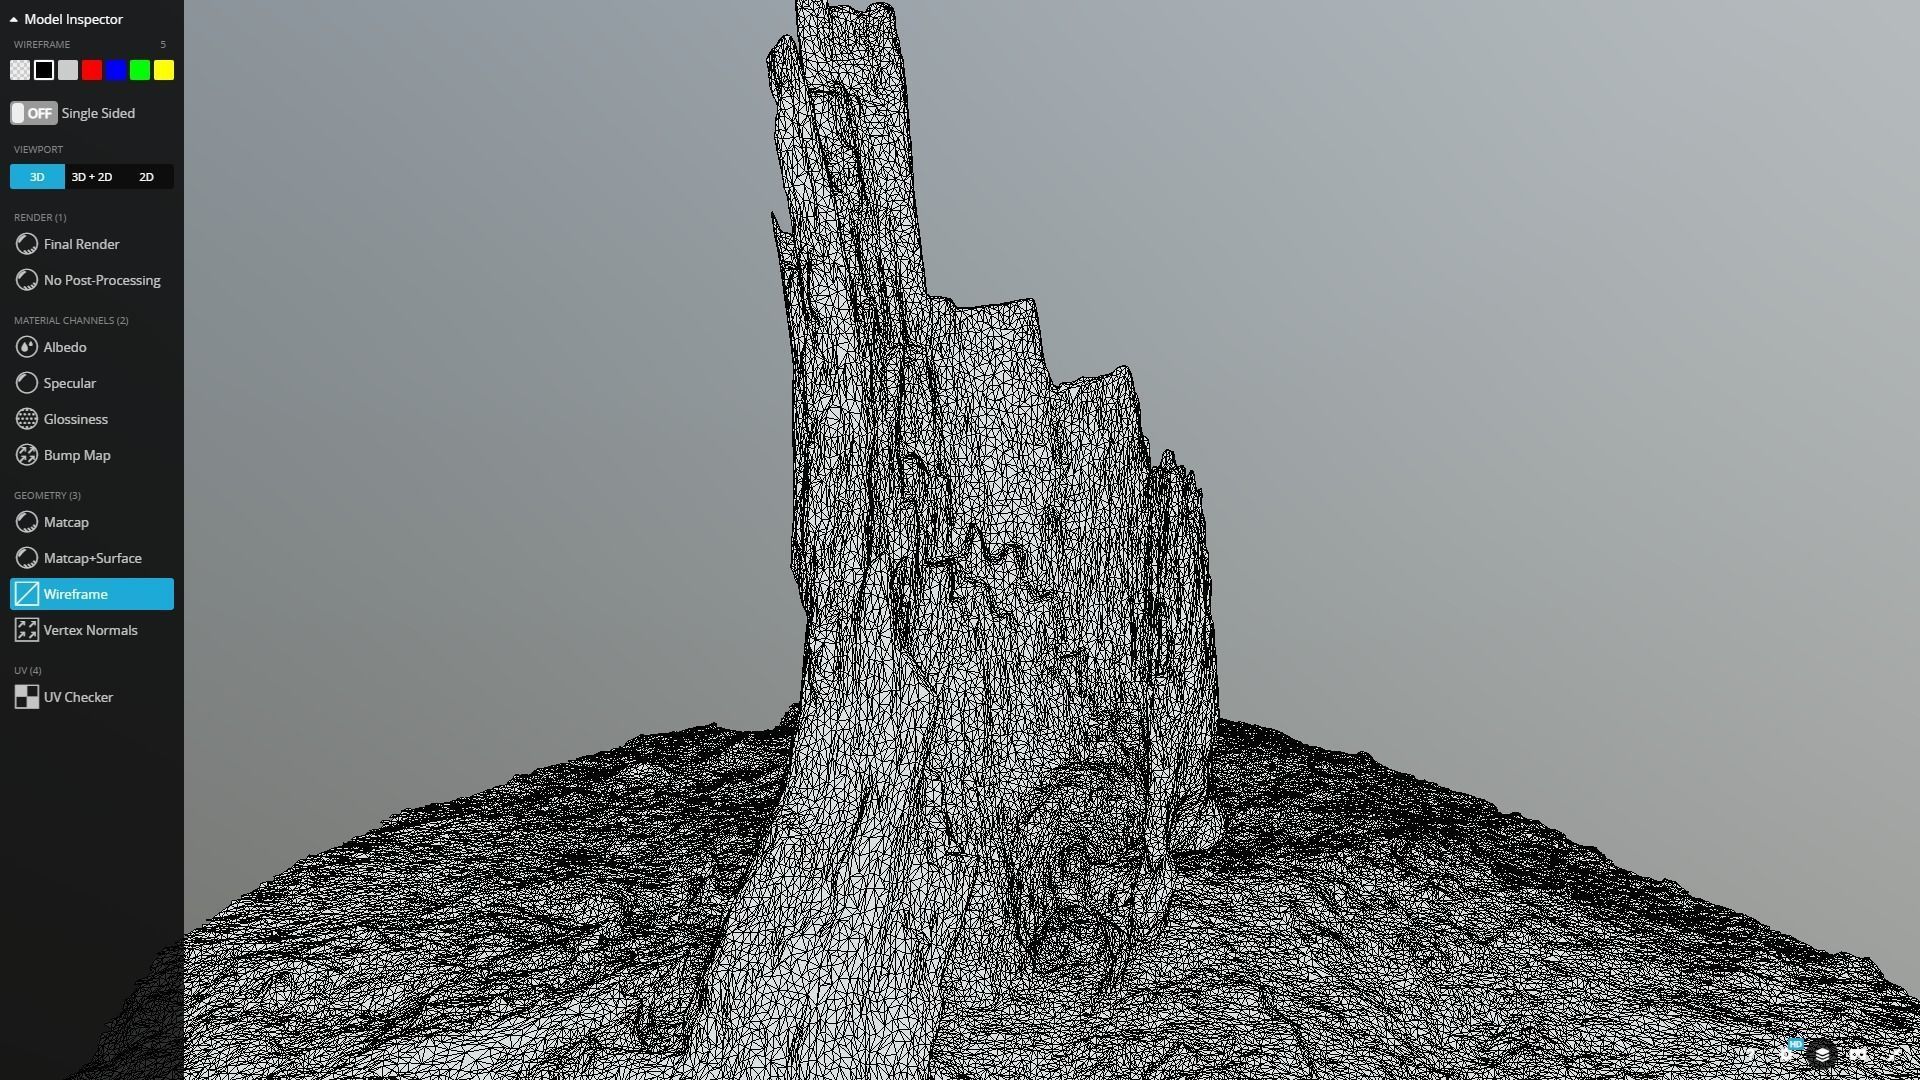Click the Matcap geometry icon
The height and width of the screenshot is (1080, 1920).
27,522
